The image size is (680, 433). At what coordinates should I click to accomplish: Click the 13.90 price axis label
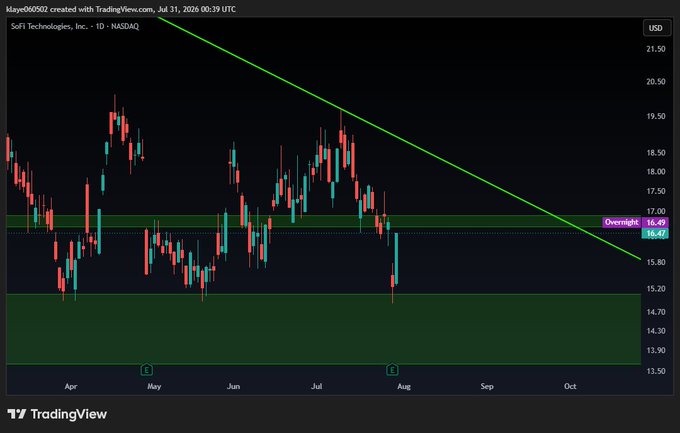tap(655, 351)
